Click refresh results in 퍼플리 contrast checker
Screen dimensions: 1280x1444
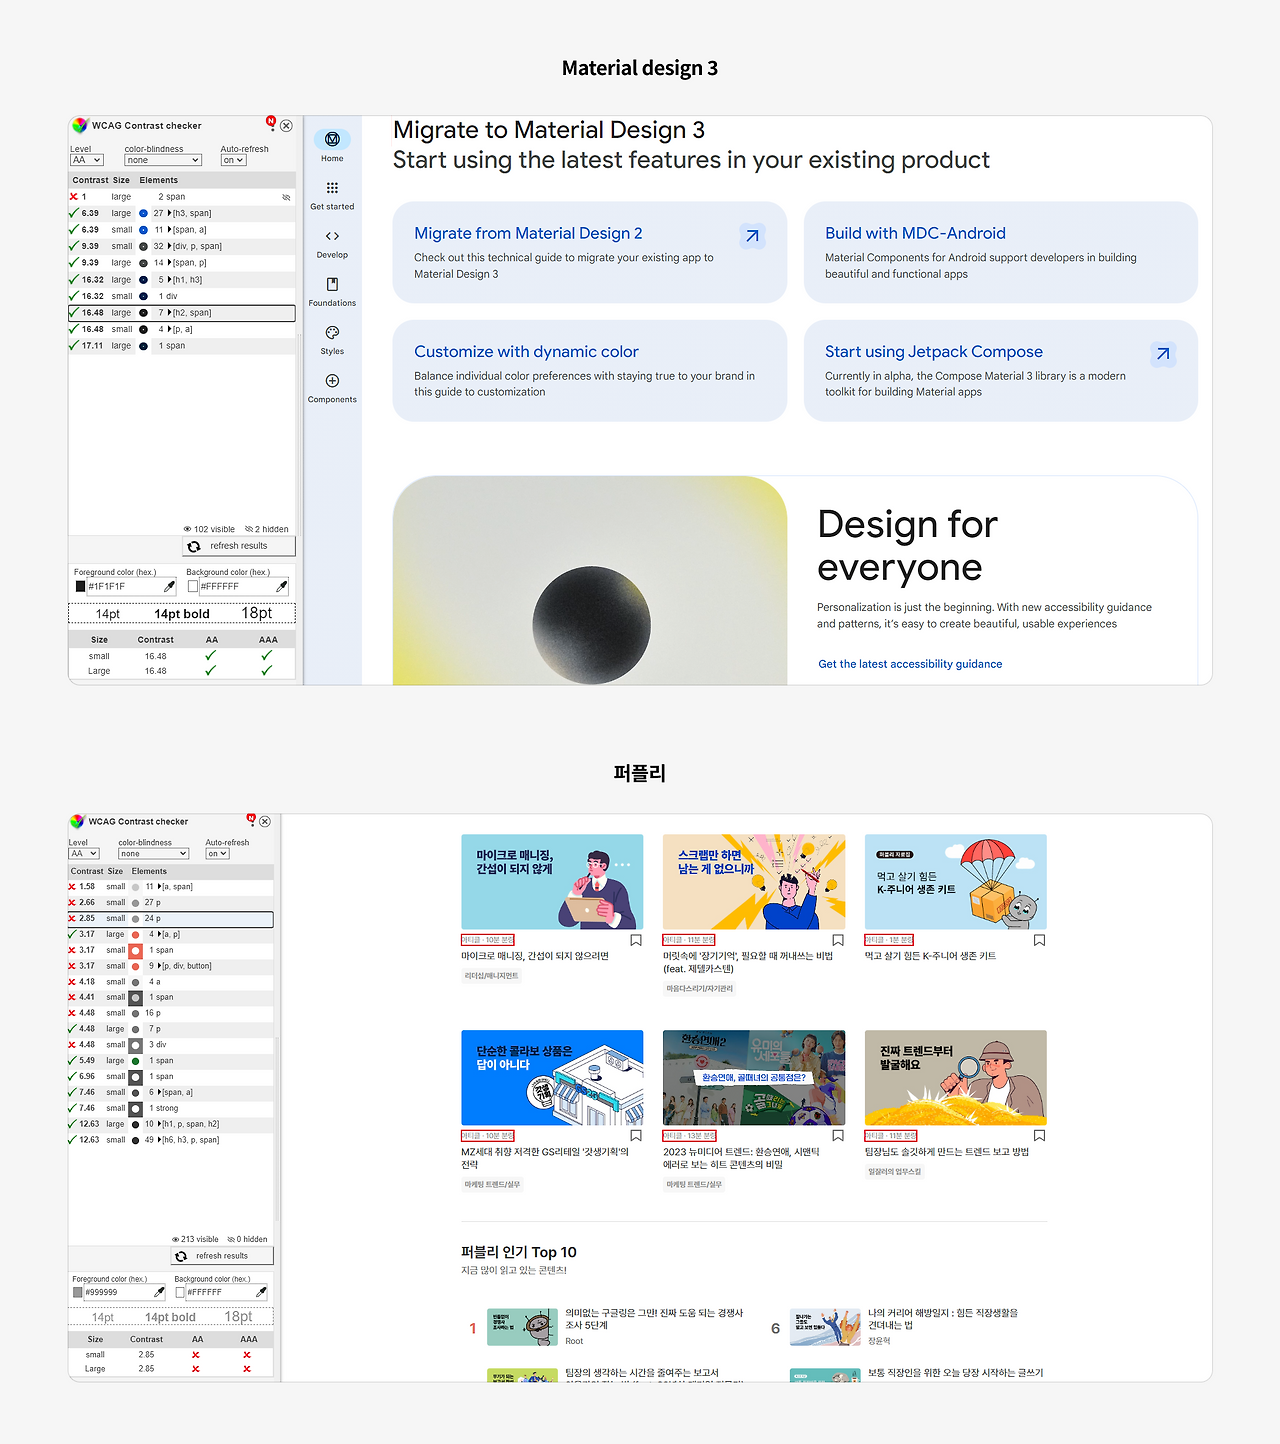click(x=222, y=1256)
